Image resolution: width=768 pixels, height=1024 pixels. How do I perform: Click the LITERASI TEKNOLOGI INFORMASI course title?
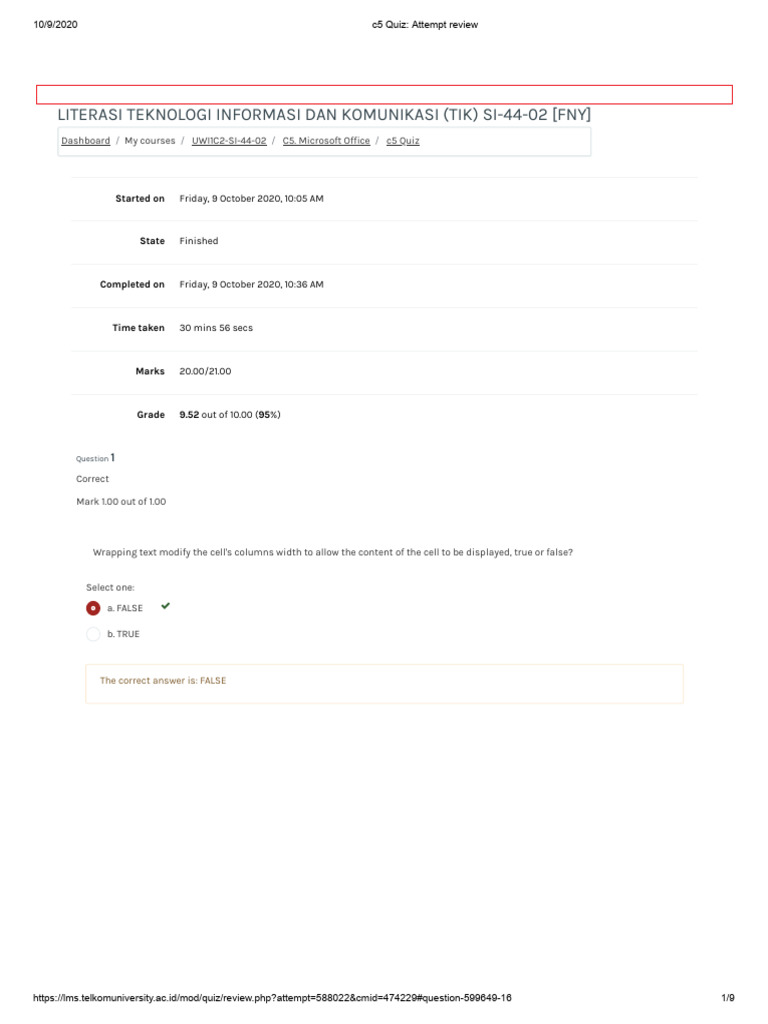(x=324, y=115)
